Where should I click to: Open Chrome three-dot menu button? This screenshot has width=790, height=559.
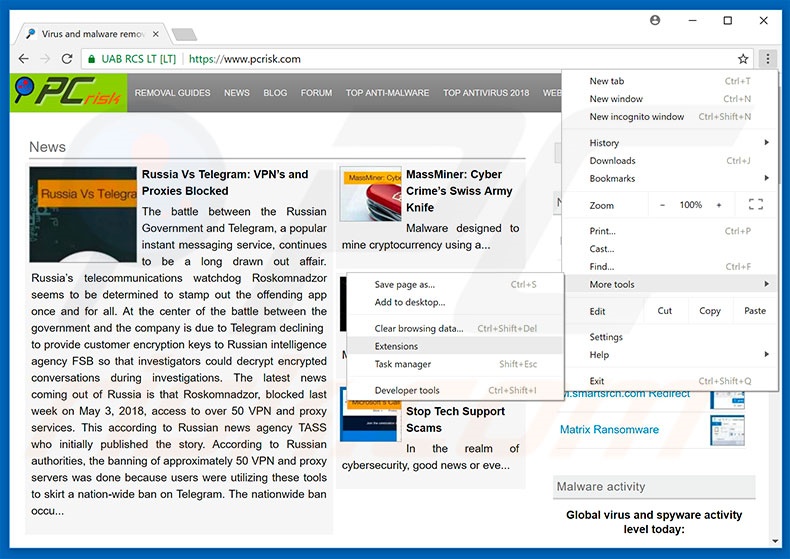(767, 59)
